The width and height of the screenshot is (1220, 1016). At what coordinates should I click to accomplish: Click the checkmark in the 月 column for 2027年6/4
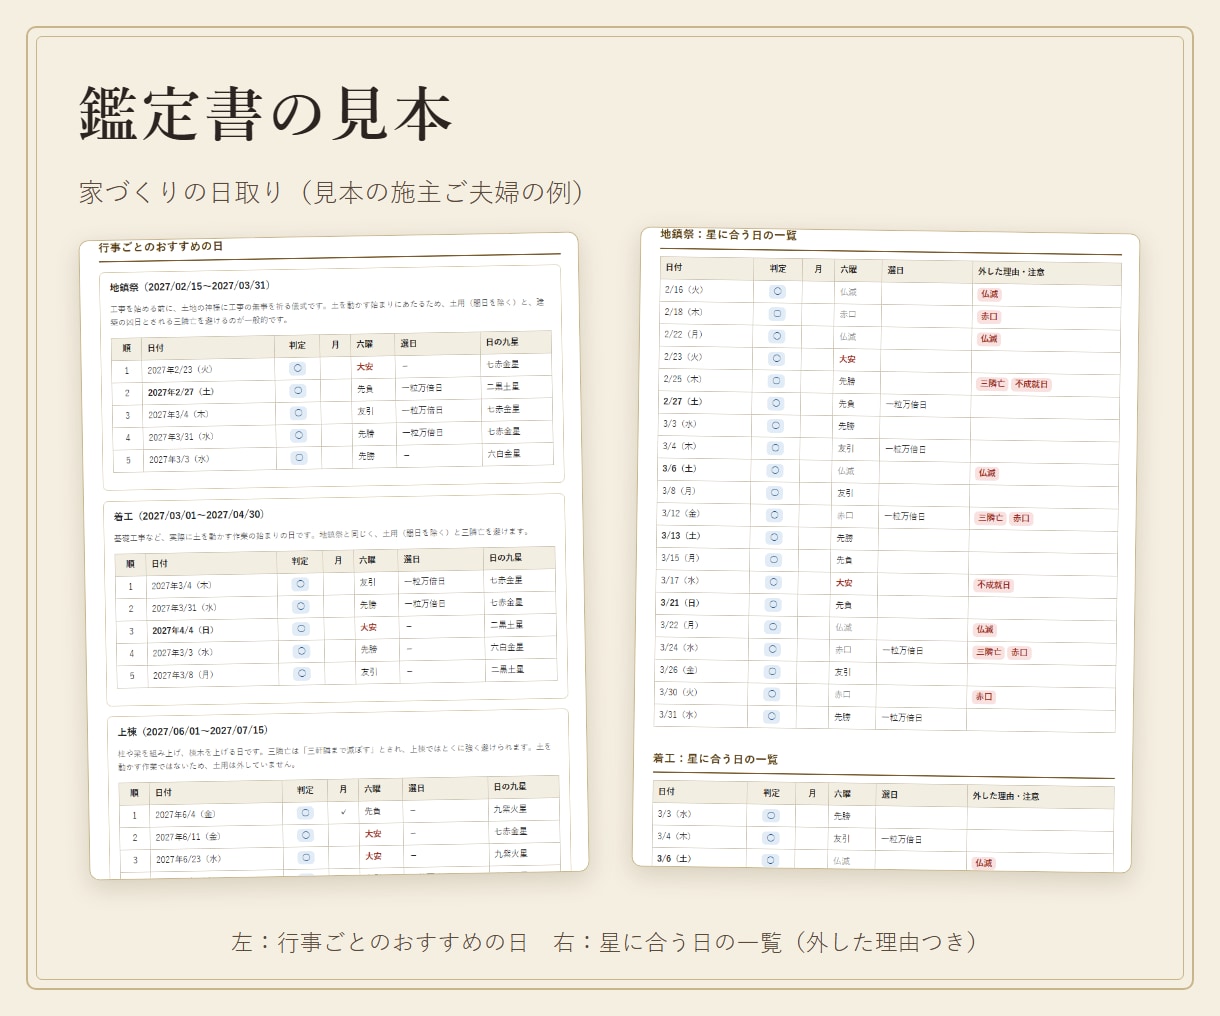click(x=343, y=812)
